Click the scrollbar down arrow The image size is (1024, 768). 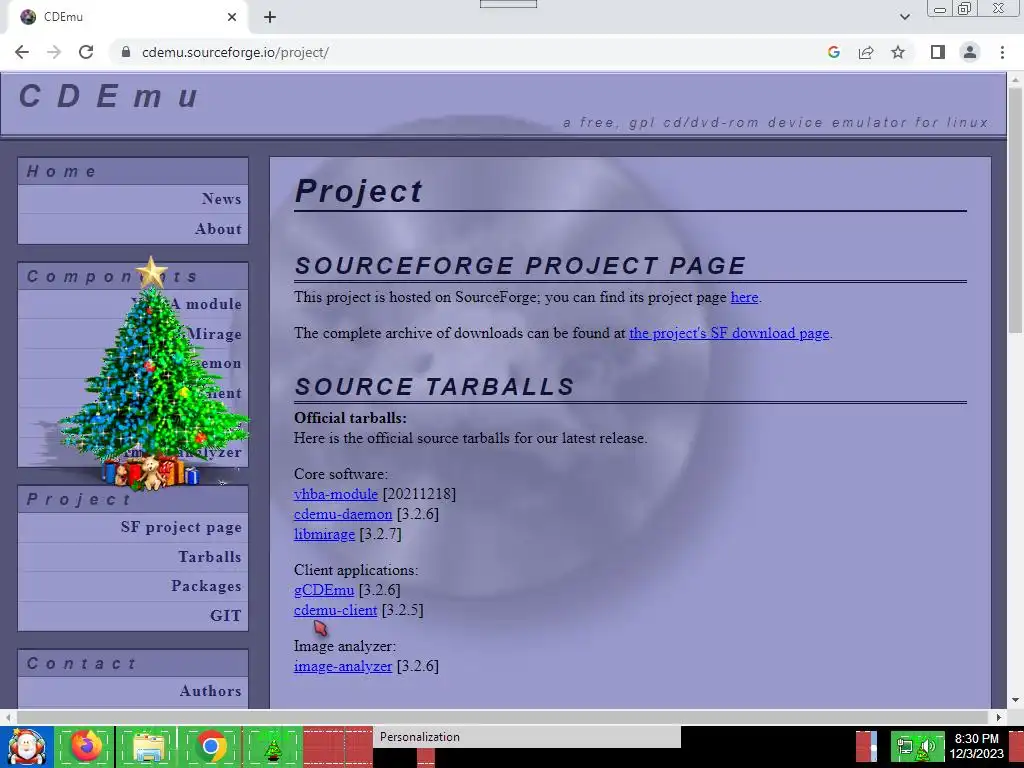[x=1015, y=700]
